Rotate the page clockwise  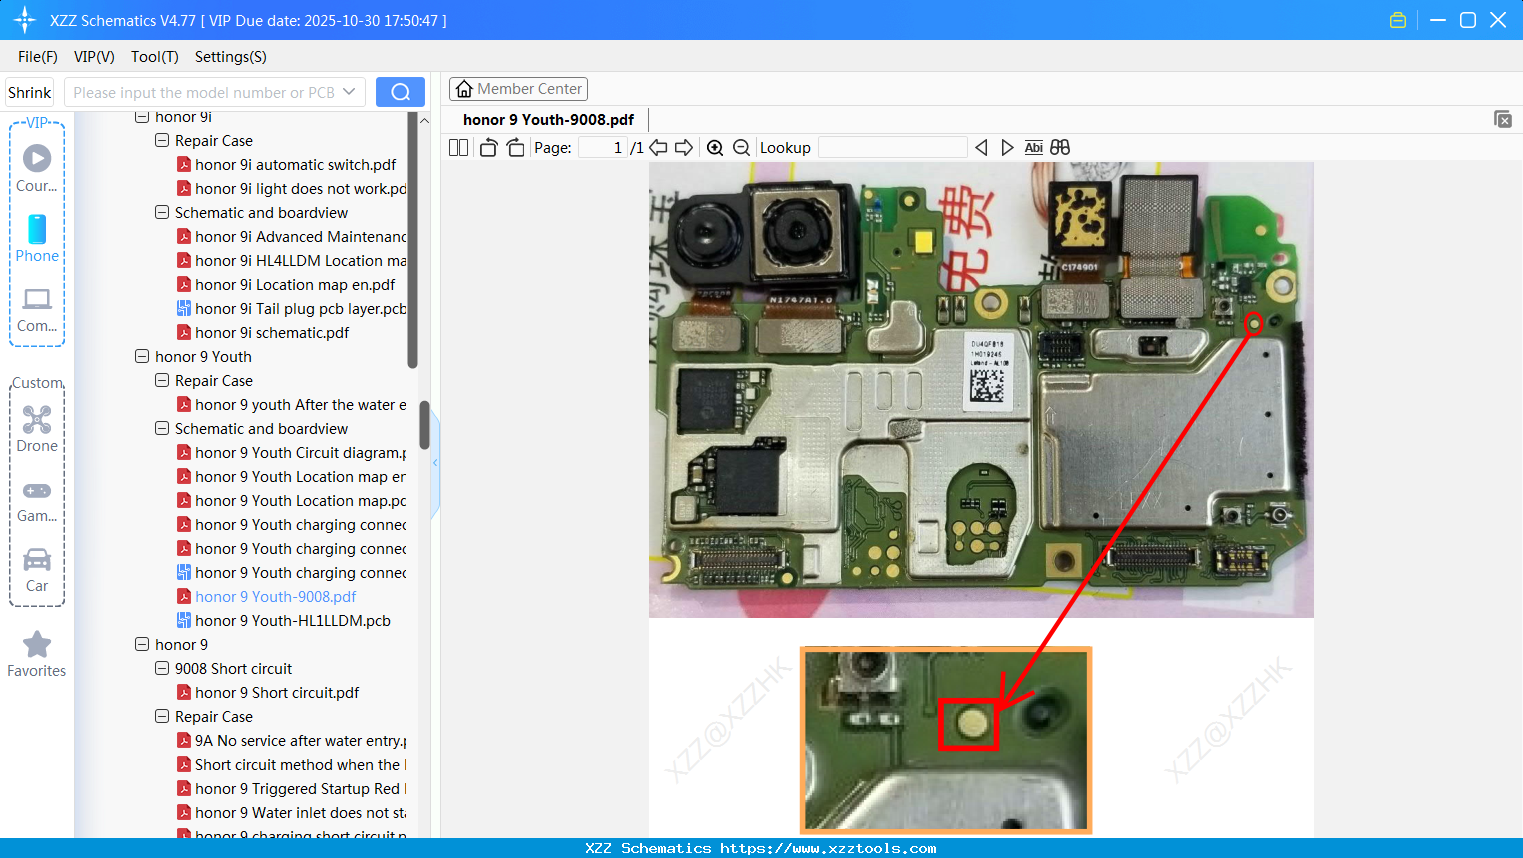515,148
